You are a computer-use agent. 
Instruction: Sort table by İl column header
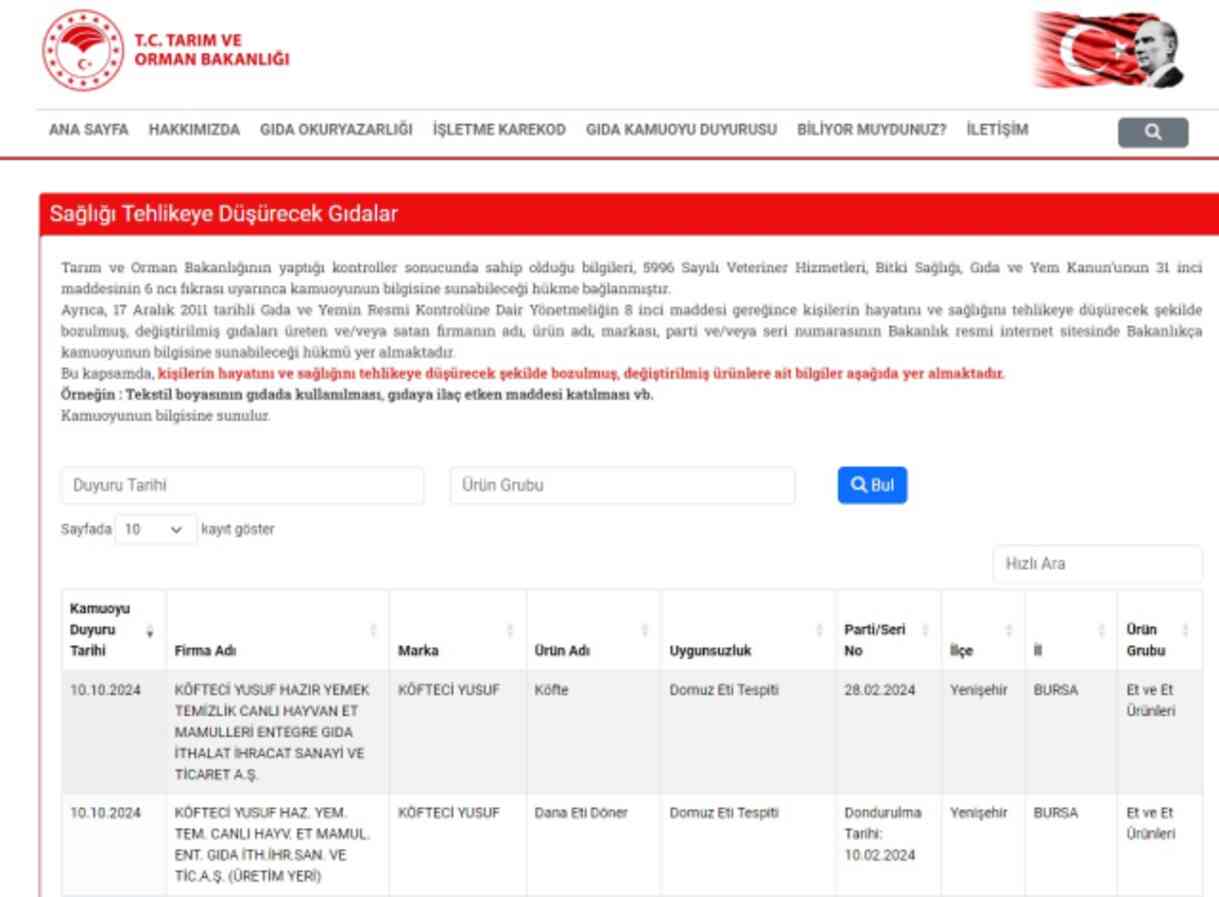pos(1070,630)
